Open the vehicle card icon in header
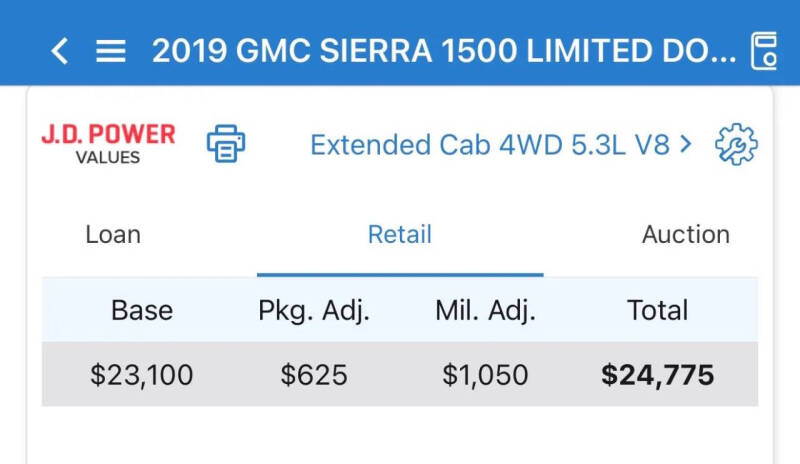Viewport: 800px width, 464px height. (x=764, y=51)
